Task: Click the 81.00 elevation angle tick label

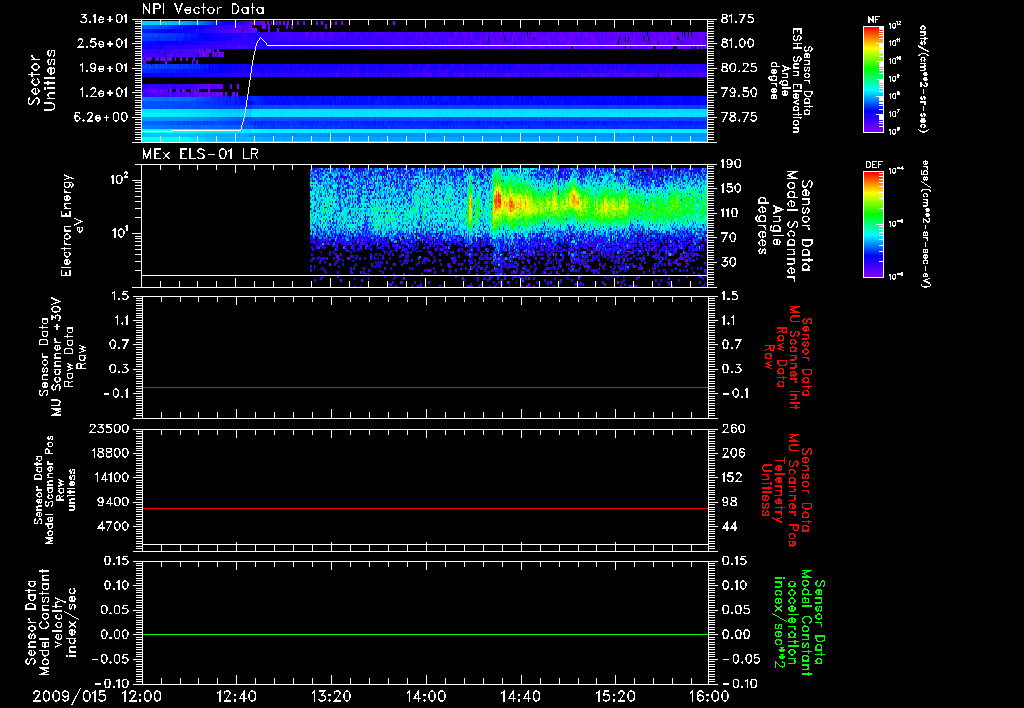Action: pyautogui.click(x=737, y=43)
